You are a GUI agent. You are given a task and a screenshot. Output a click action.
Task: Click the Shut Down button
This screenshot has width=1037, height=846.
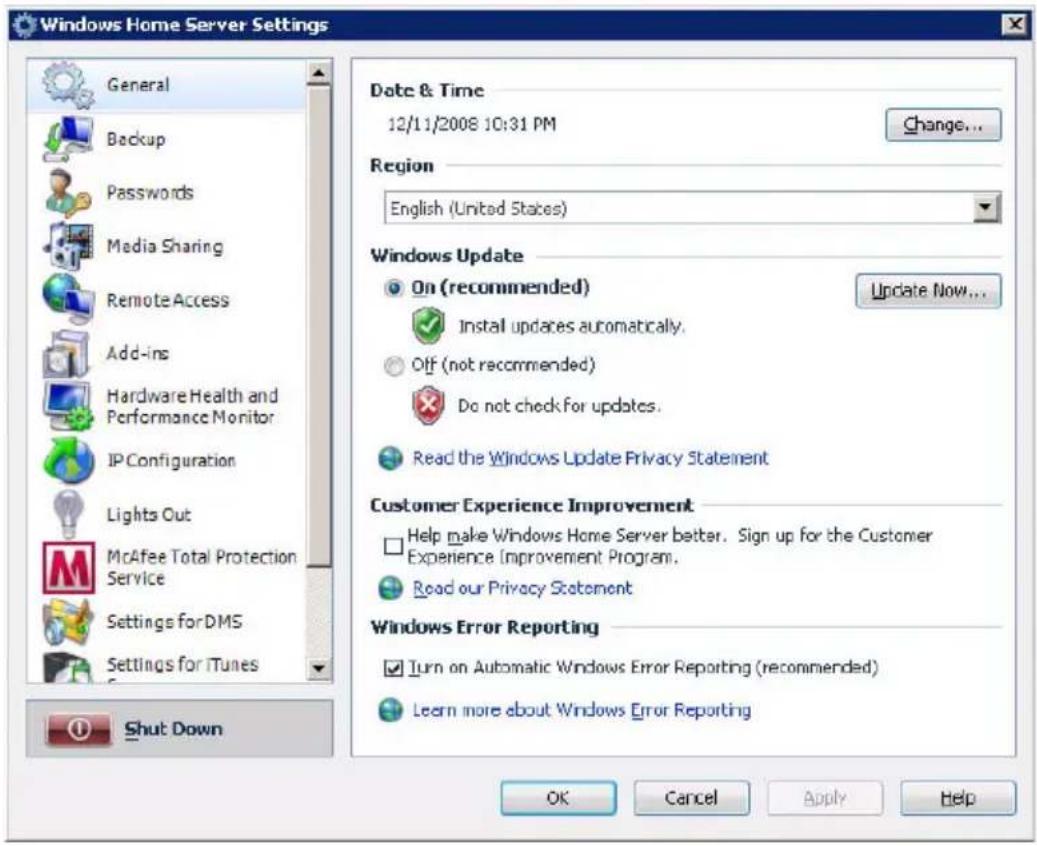point(179,729)
